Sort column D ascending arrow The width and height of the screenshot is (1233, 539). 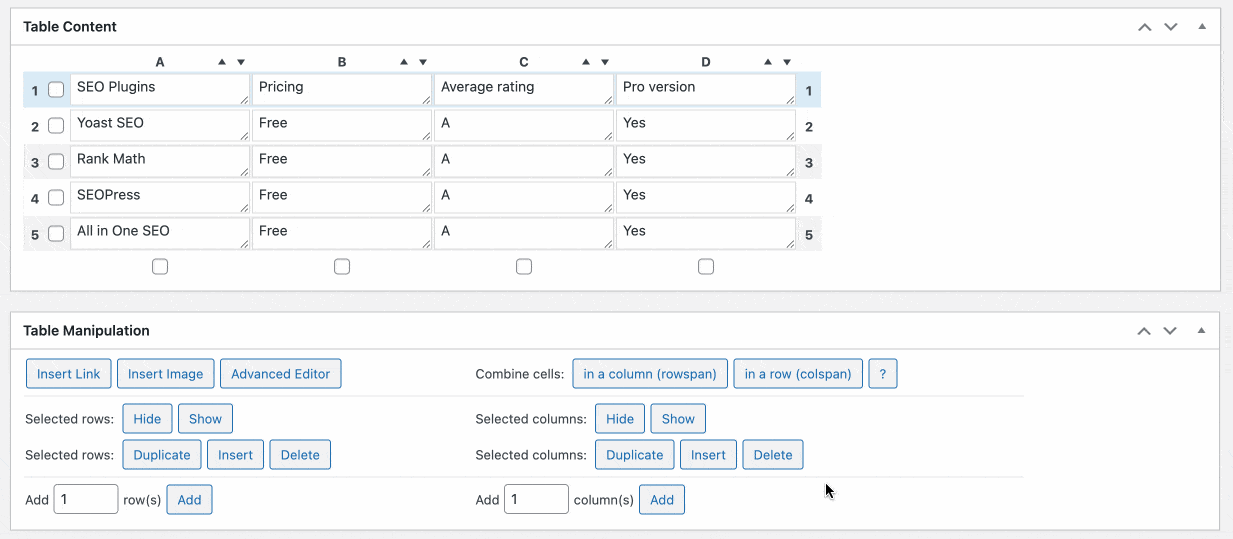coord(768,62)
